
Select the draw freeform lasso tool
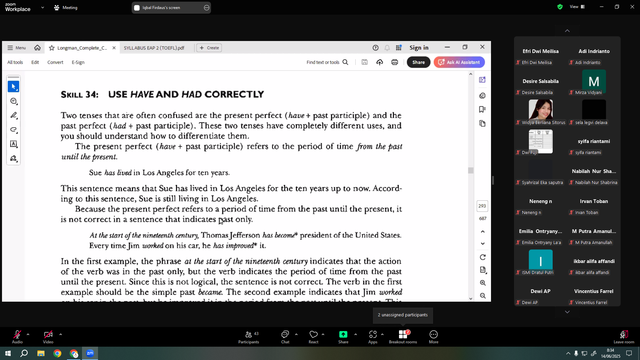[13, 130]
